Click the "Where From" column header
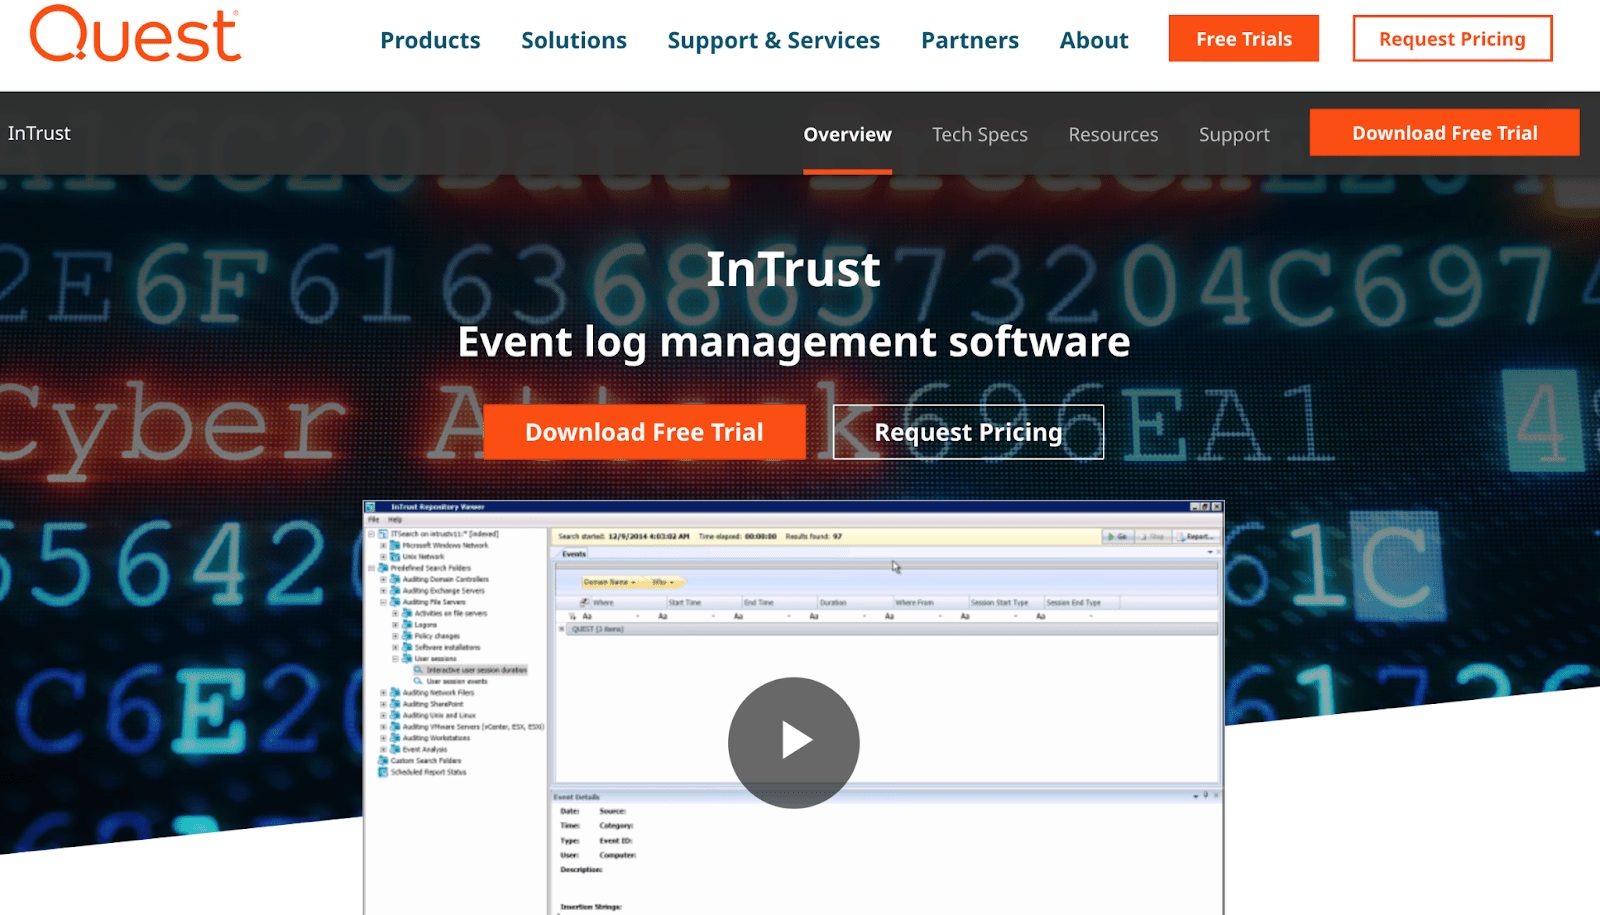1600x915 pixels. [930, 602]
